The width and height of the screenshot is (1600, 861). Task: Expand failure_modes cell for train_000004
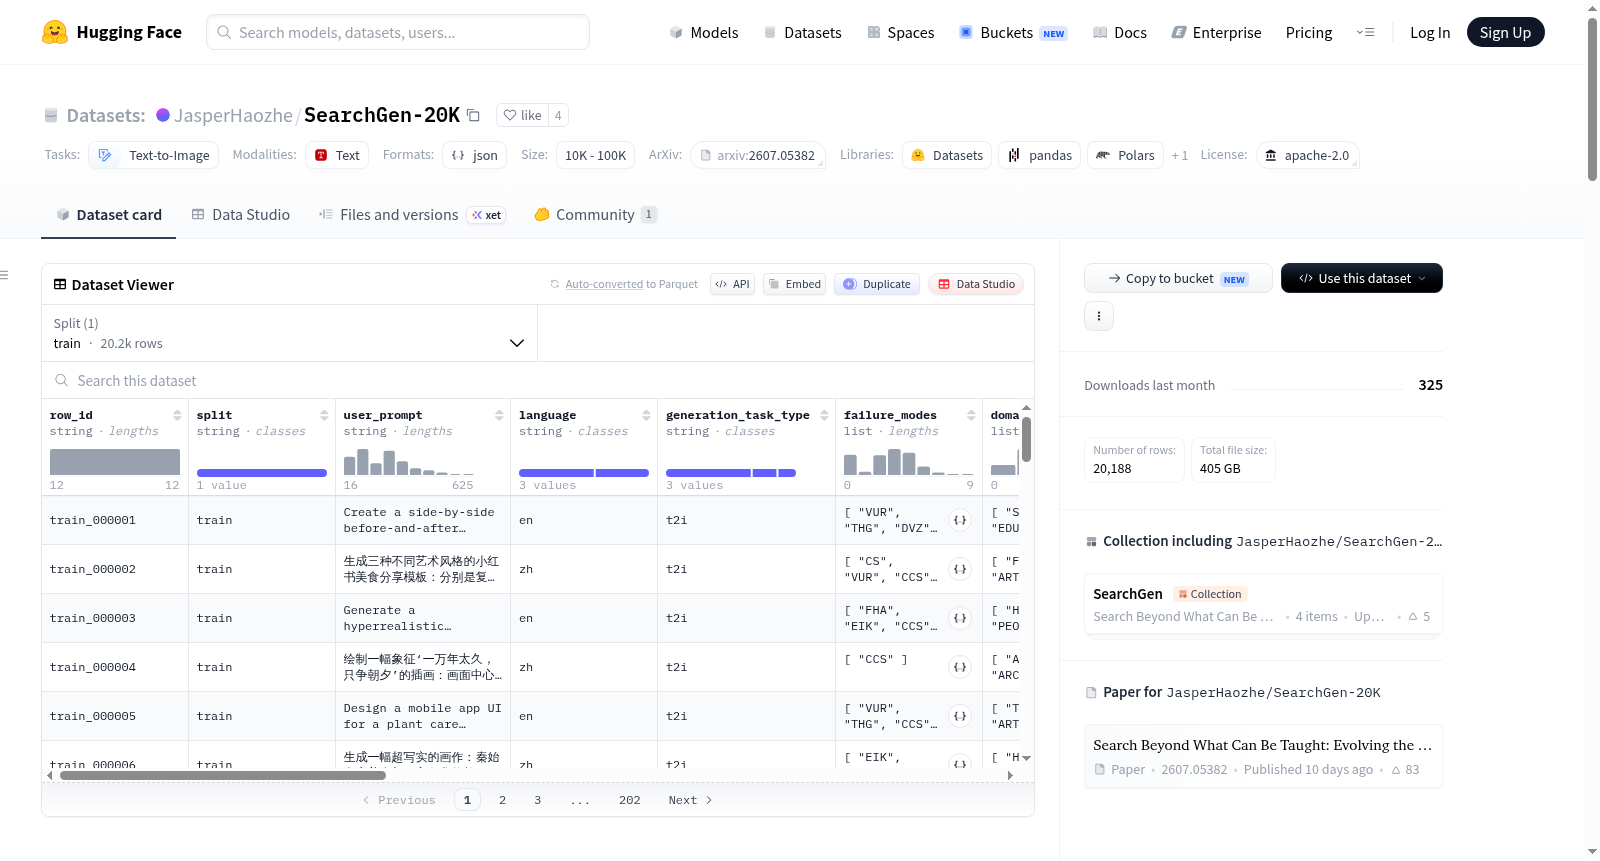coord(960,667)
